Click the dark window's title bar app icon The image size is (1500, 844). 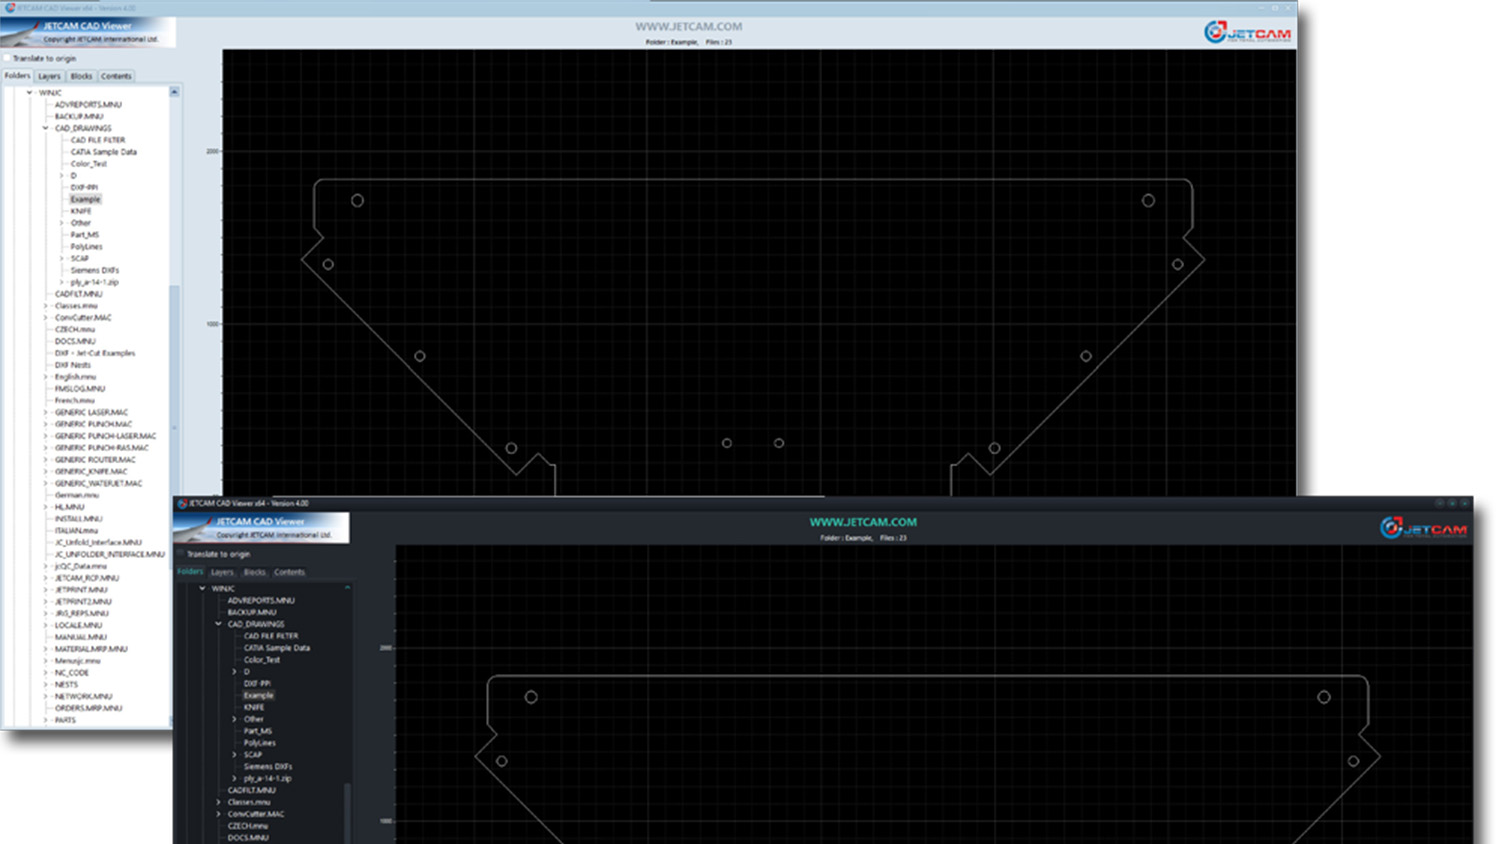pos(182,504)
